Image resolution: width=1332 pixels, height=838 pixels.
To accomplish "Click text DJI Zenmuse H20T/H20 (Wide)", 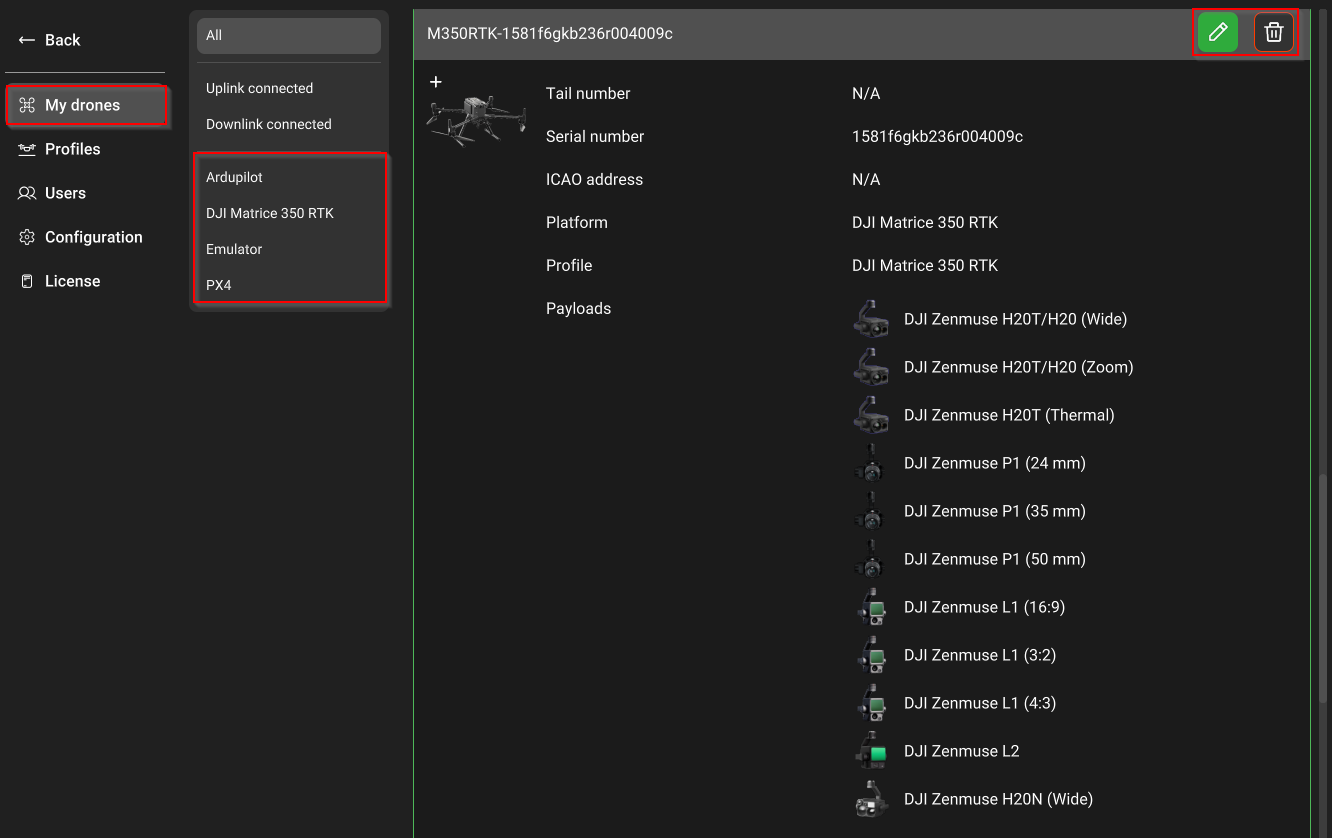I will 1015,319.
